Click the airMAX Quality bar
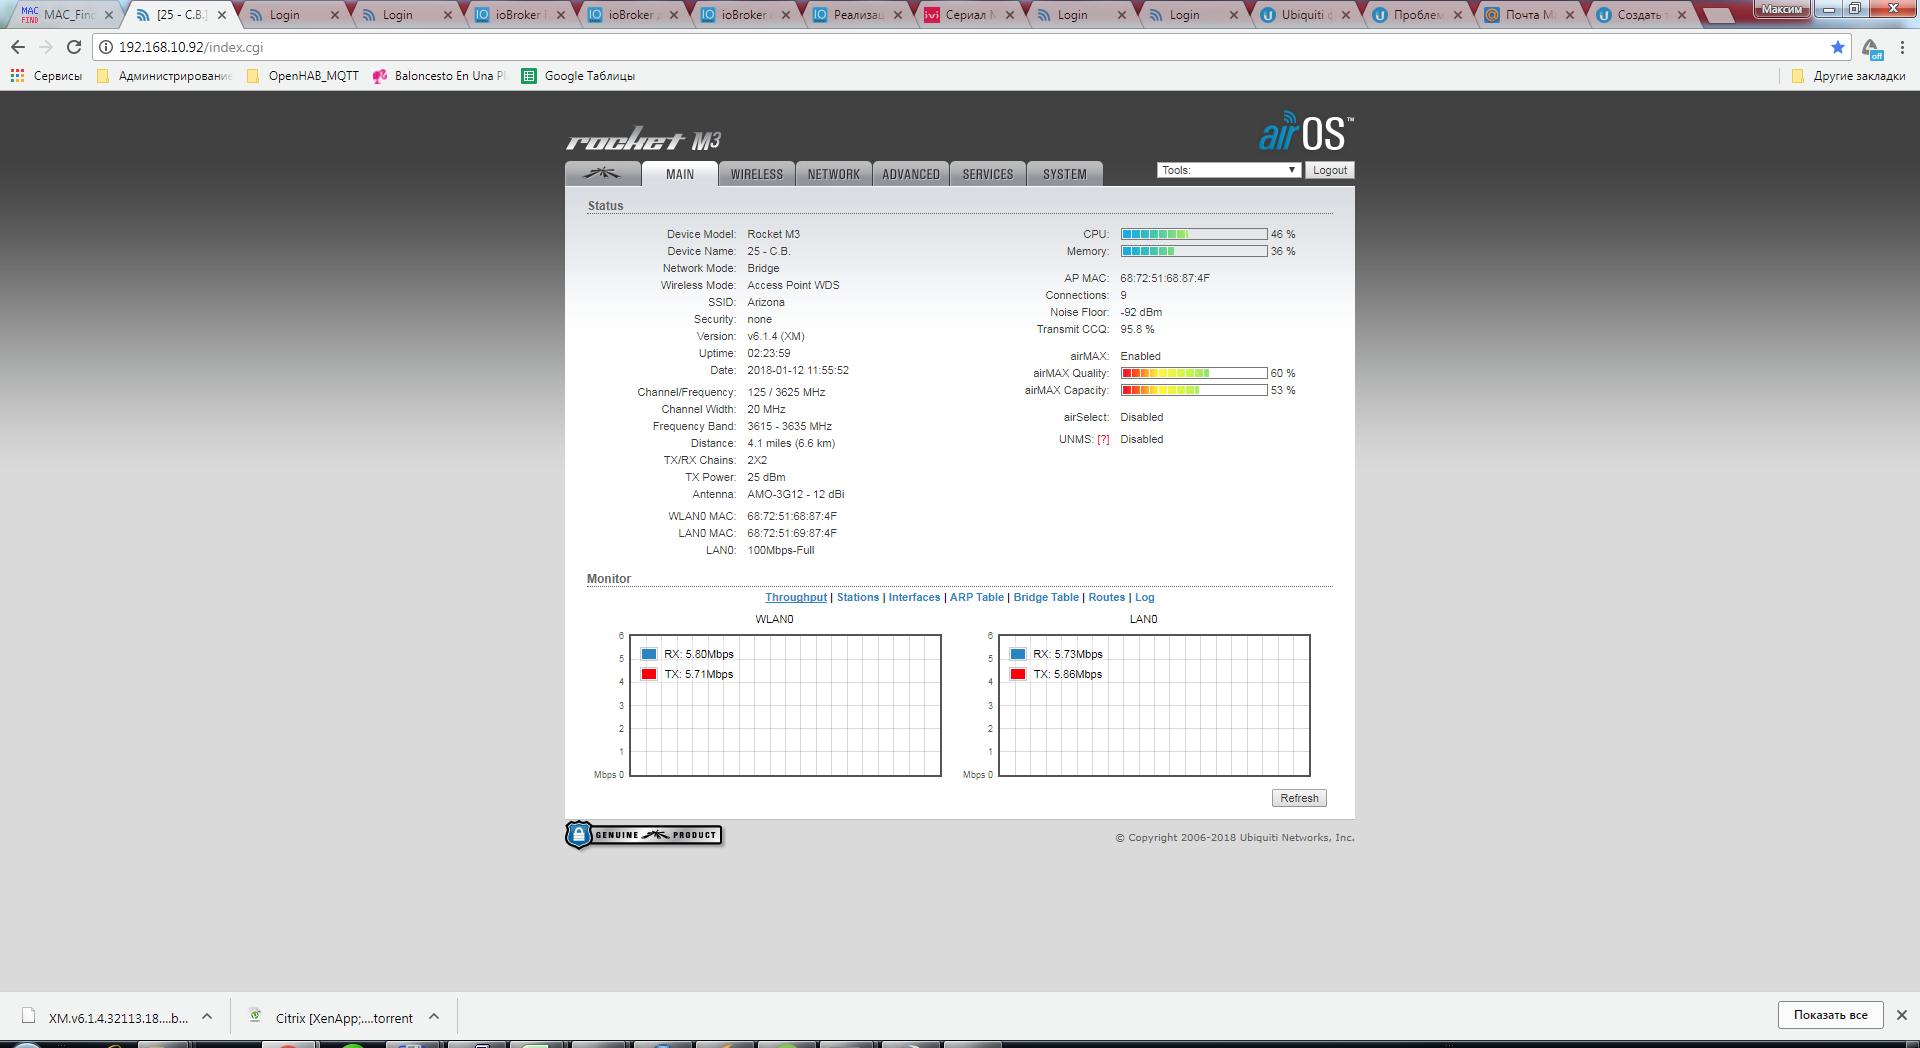 [x=1194, y=373]
